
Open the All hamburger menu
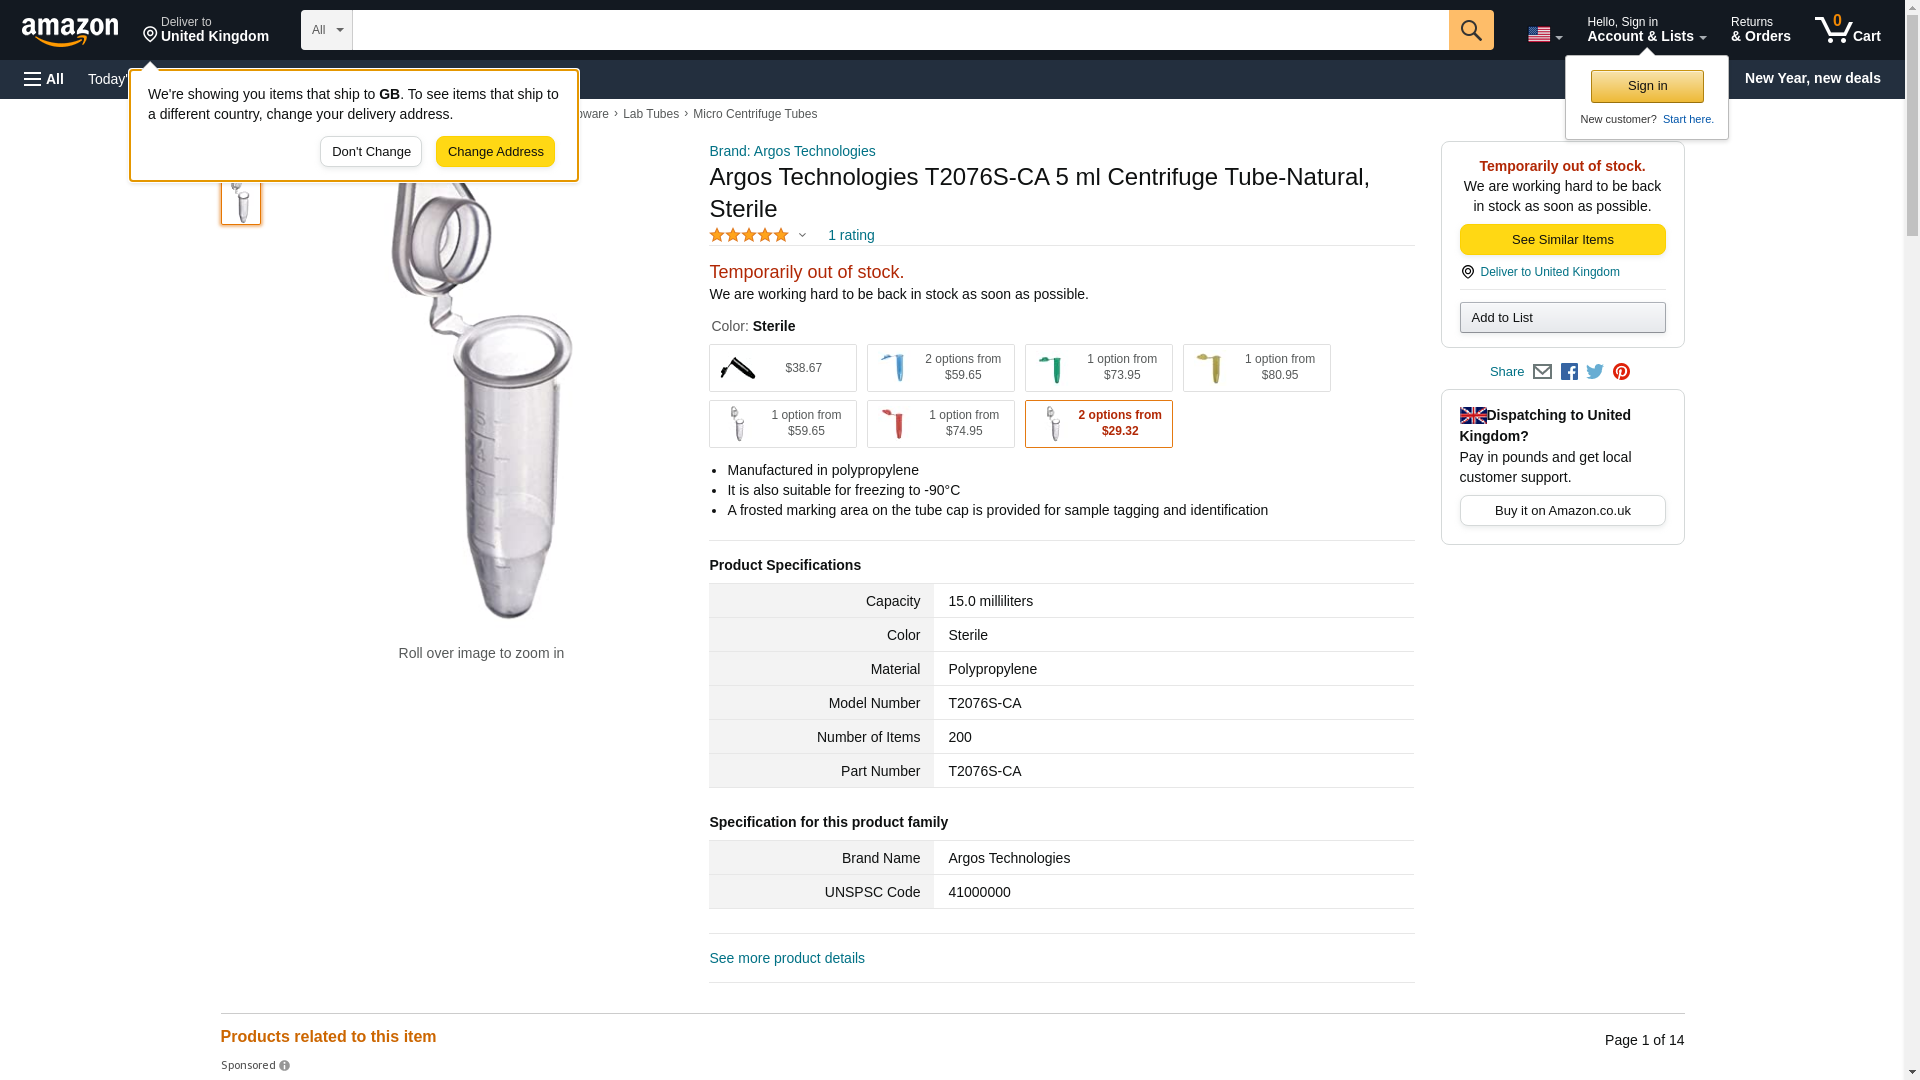[x=44, y=79]
